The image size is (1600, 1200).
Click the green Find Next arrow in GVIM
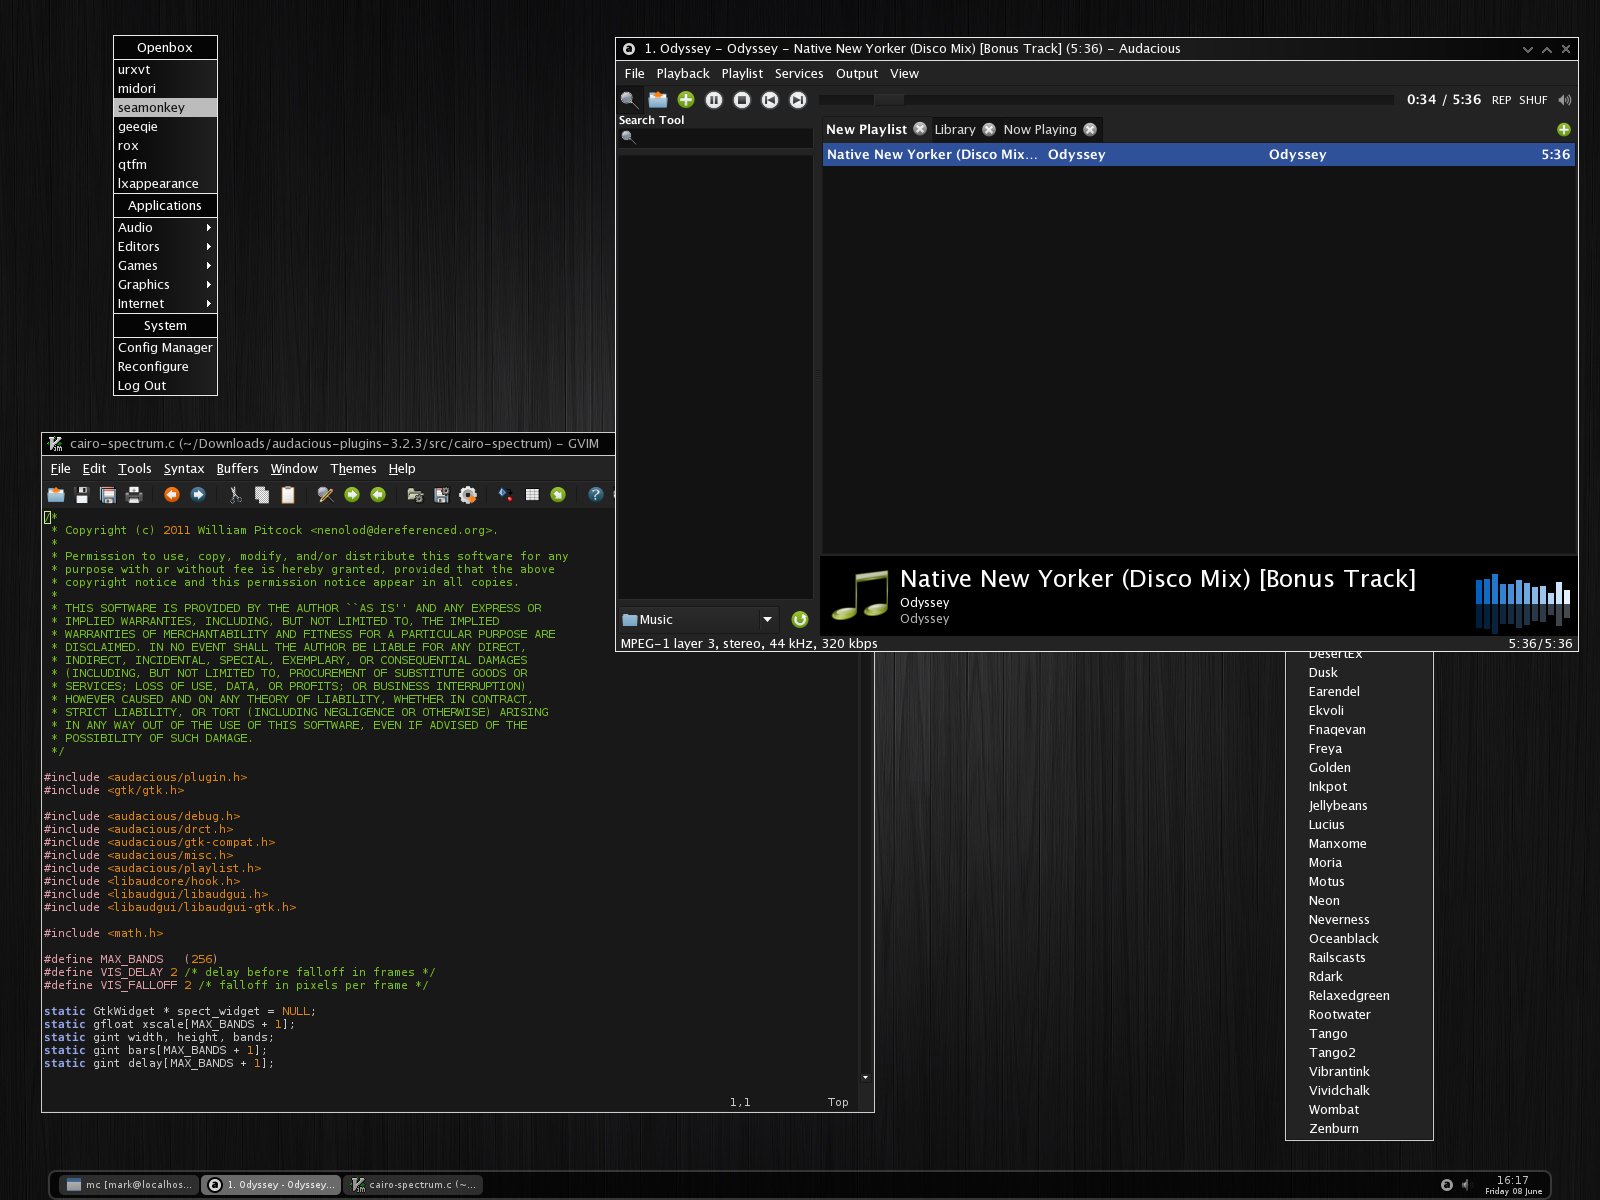352,494
